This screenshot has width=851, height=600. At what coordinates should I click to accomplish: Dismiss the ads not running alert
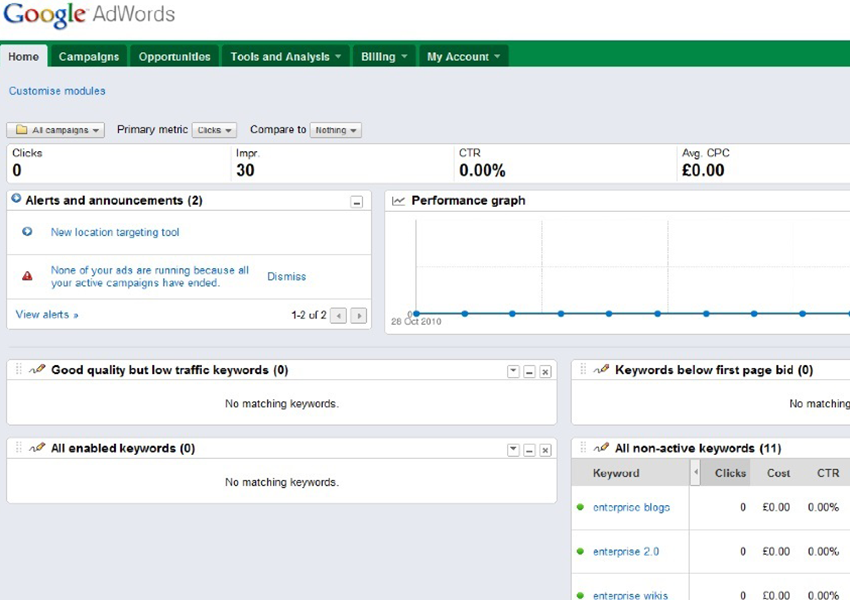click(x=287, y=276)
